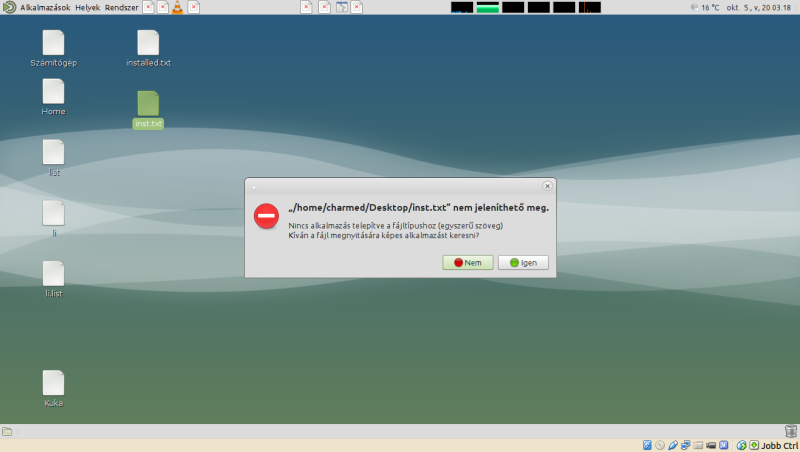Click the inst.txt file on the desktop

click(x=148, y=103)
